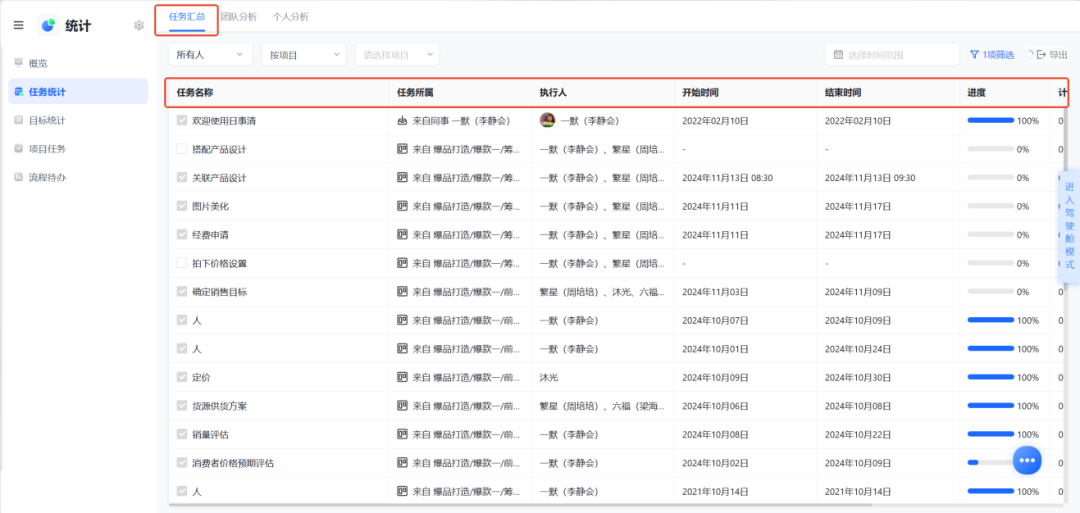Click the 选择时间范围 date input
This screenshot has height=513, width=1080.
892,54
